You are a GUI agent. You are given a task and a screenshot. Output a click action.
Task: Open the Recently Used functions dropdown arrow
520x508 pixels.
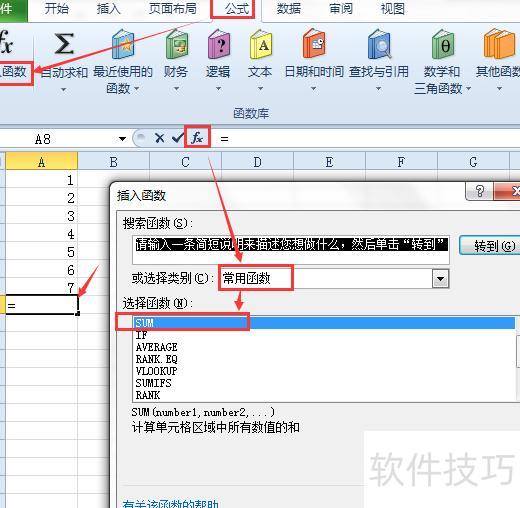[137, 89]
